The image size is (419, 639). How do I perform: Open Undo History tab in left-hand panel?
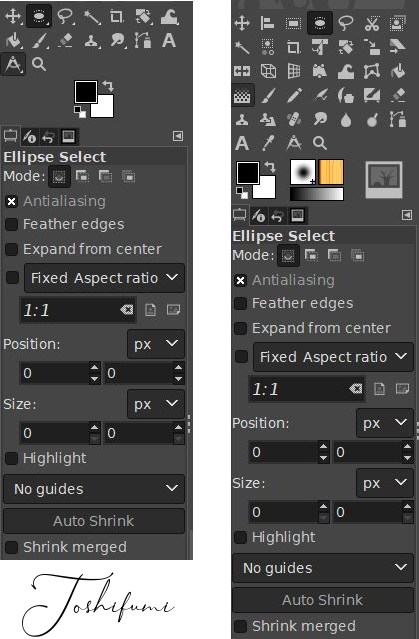pyautogui.click(x=48, y=137)
